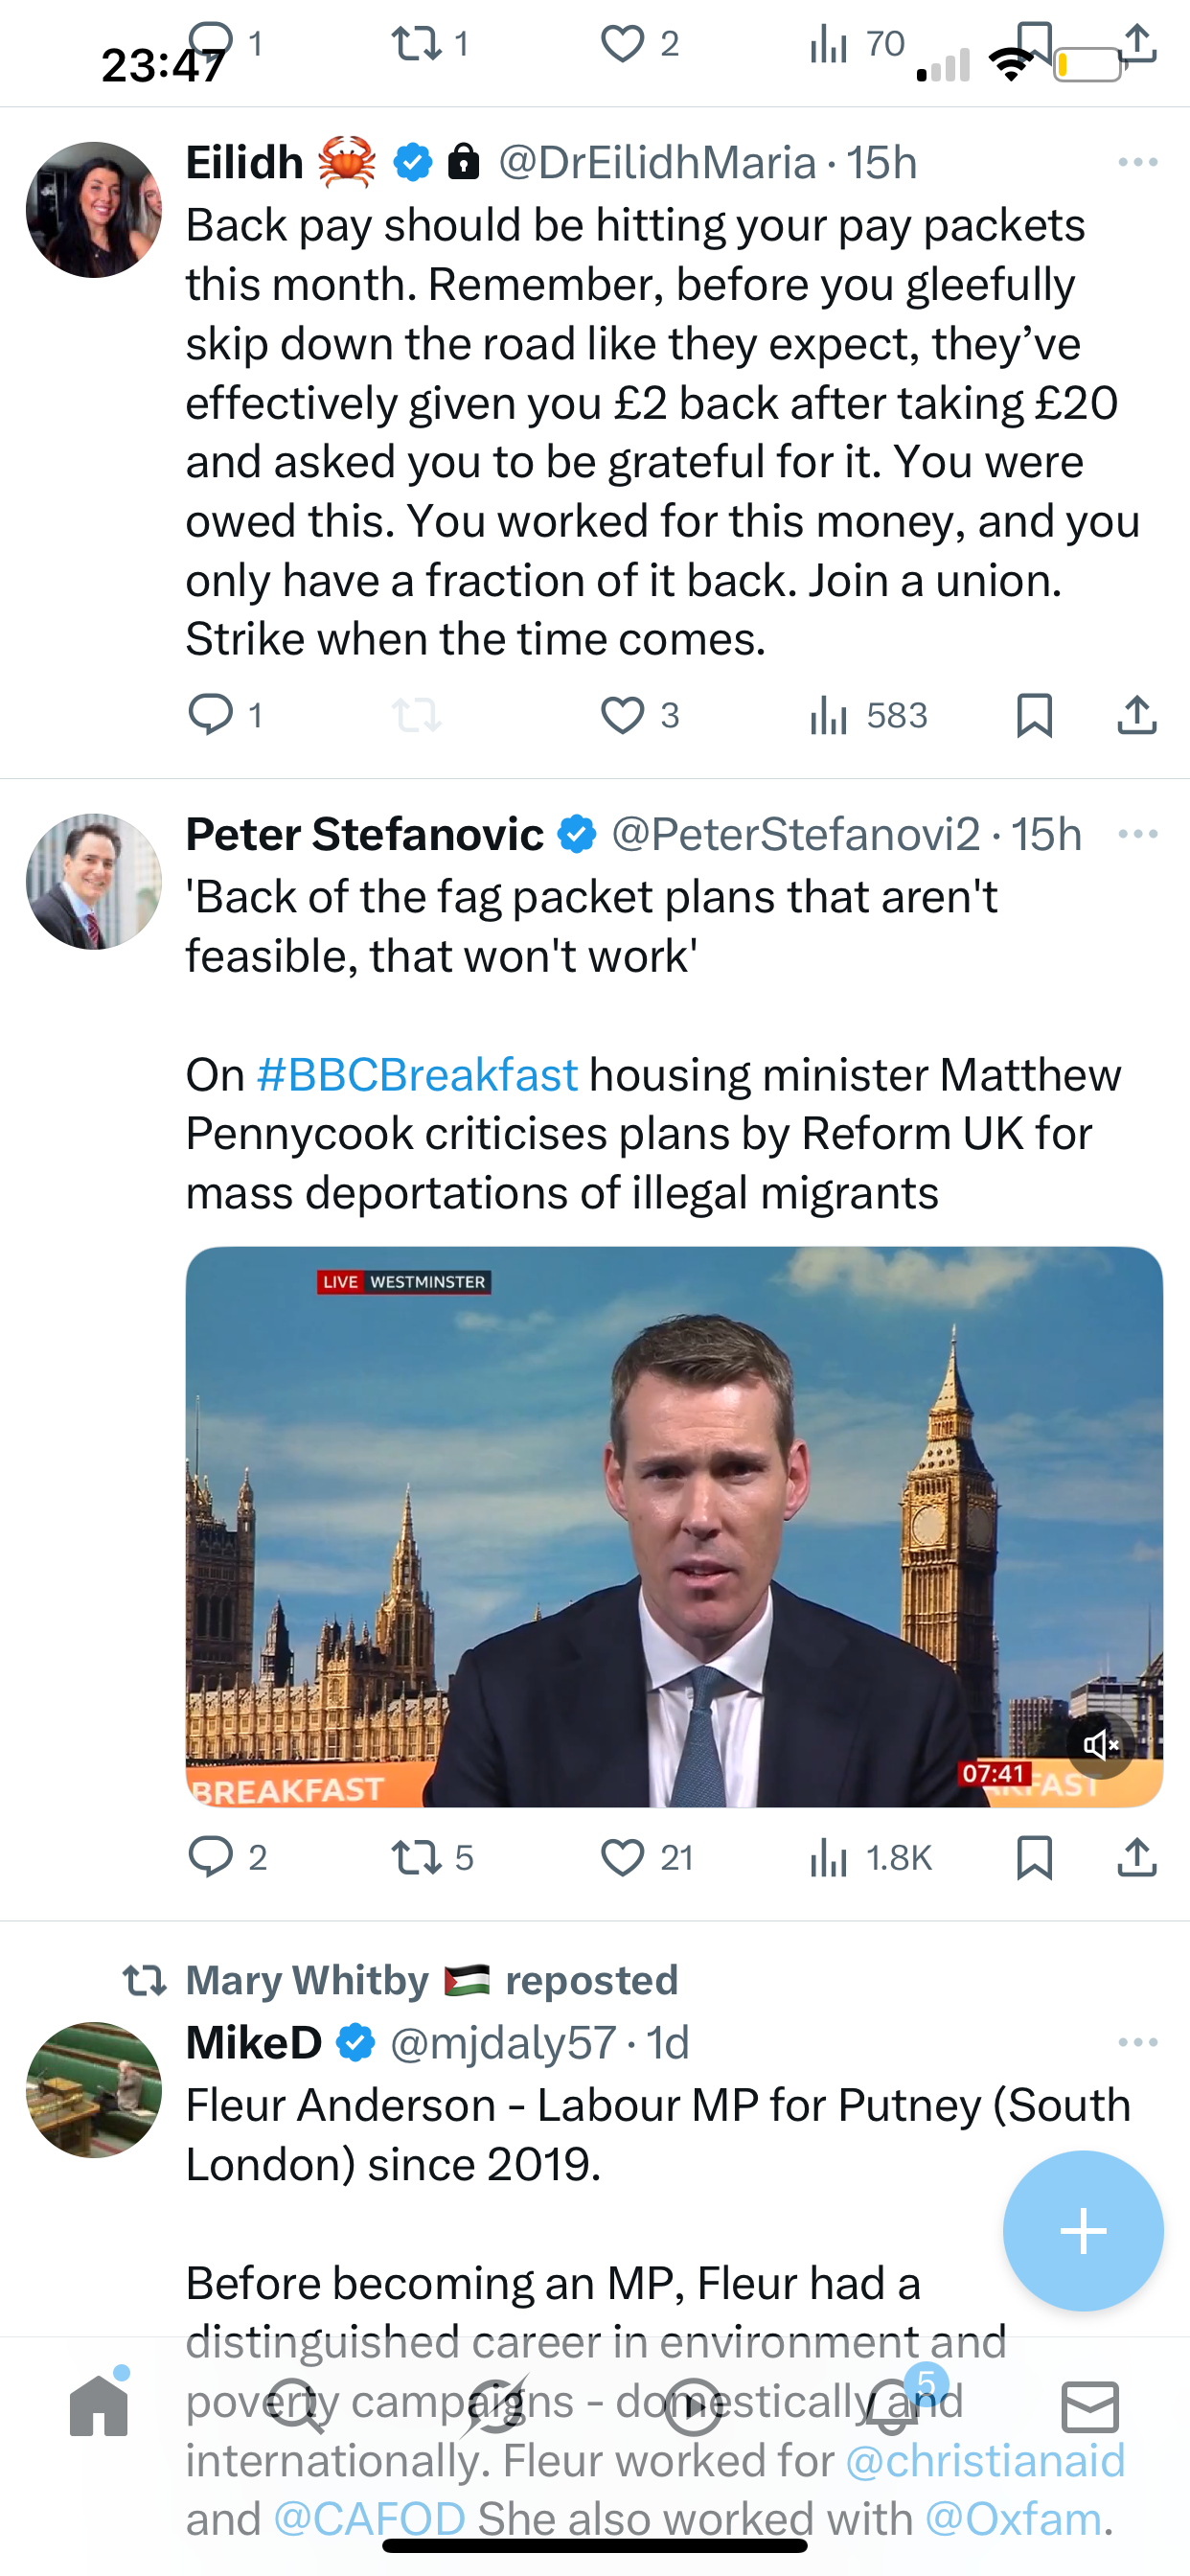The height and width of the screenshot is (2576, 1190).
Task: Open the Notifications bell
Action: (x=892, y=2408)
